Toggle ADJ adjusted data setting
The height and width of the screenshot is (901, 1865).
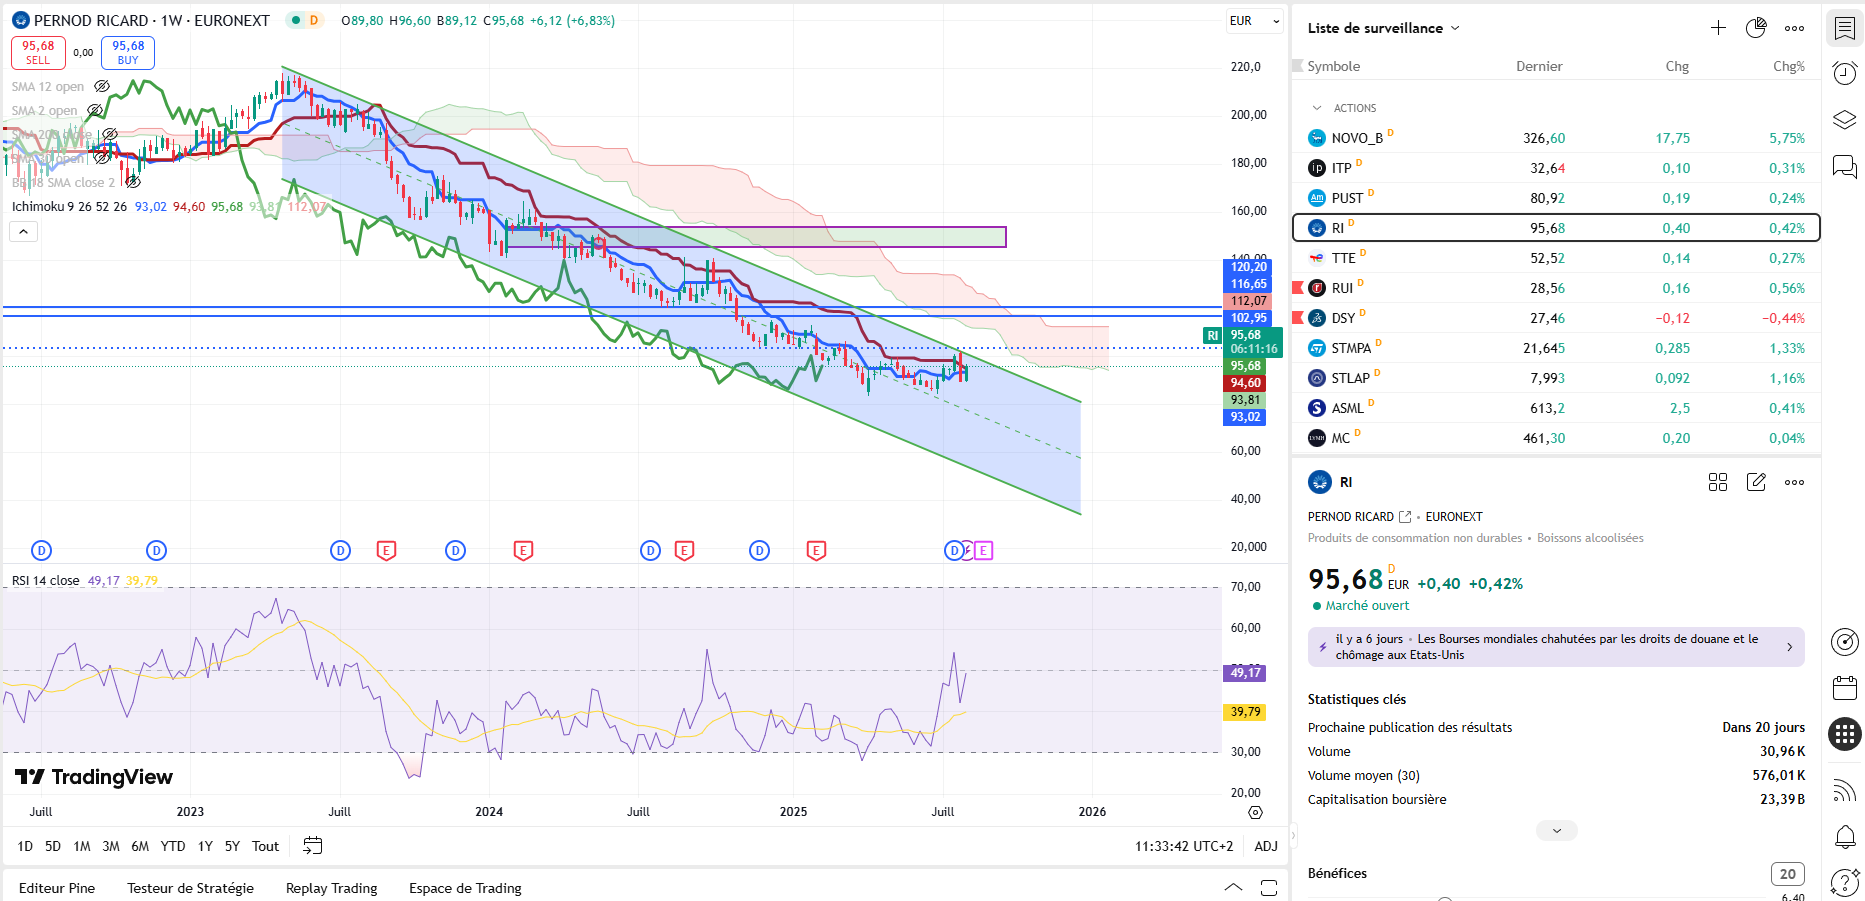pyautogui.click(x=1266, y=846)
